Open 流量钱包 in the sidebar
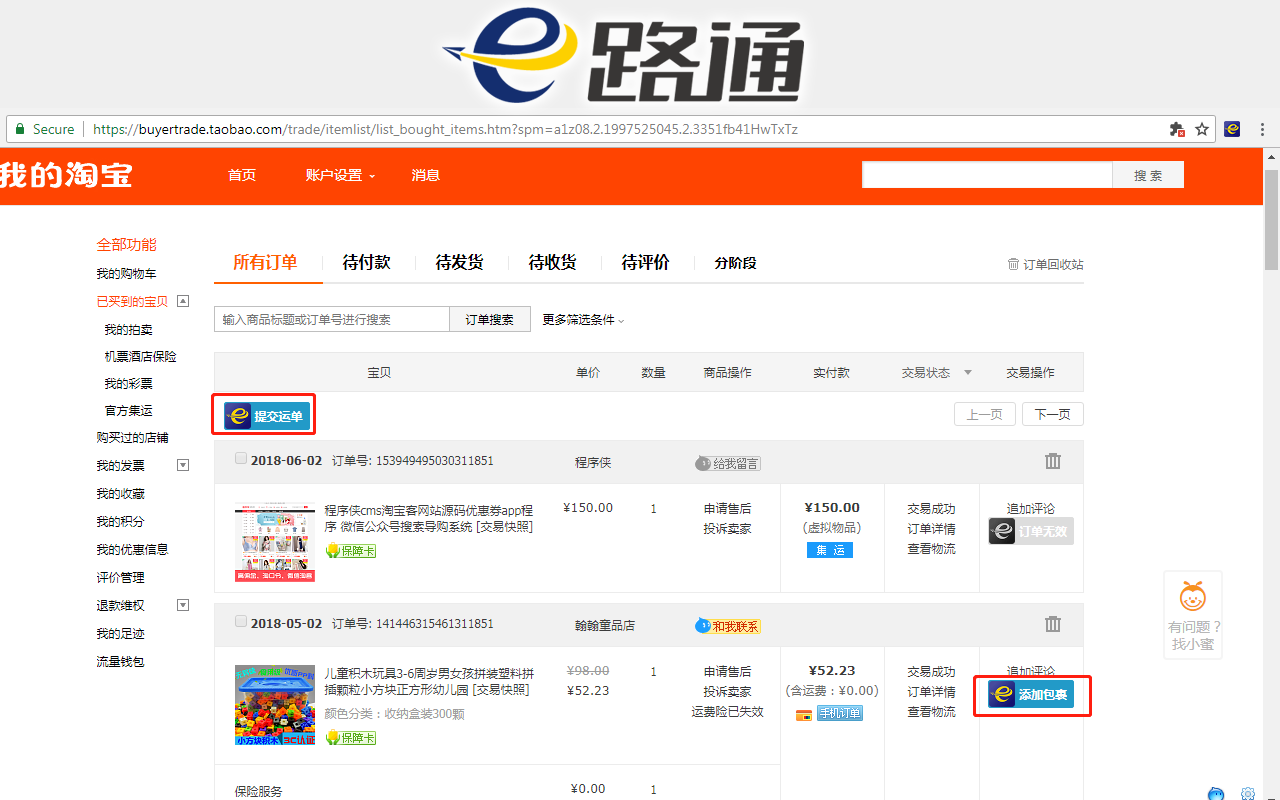The image size is (1280, 800). (120, 661)
